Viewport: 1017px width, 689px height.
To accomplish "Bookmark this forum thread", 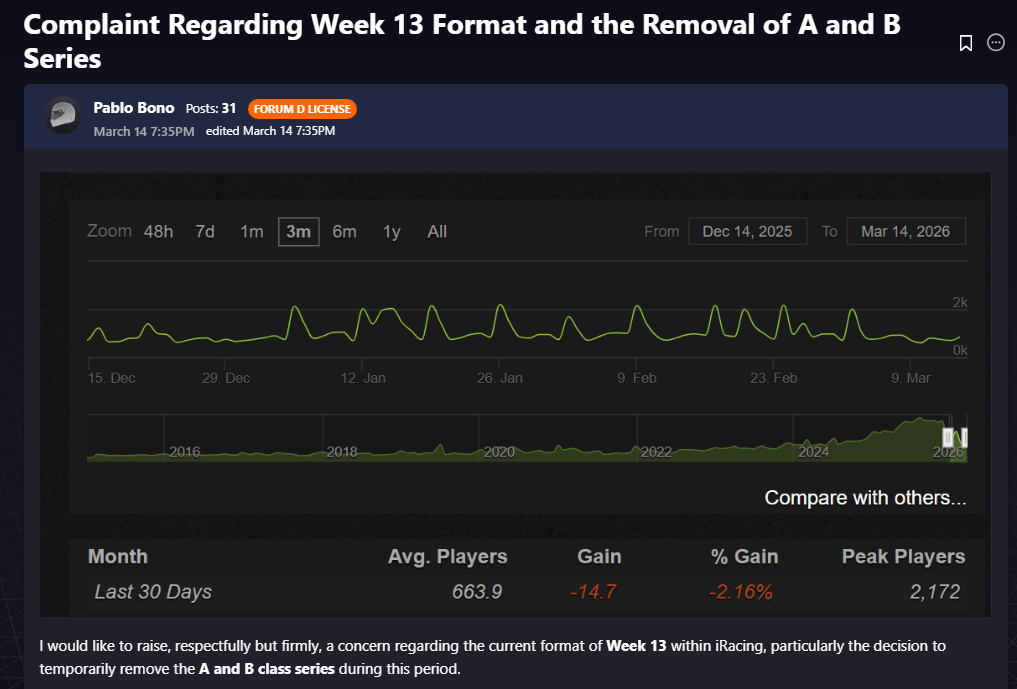I will (x=966, y=43).
